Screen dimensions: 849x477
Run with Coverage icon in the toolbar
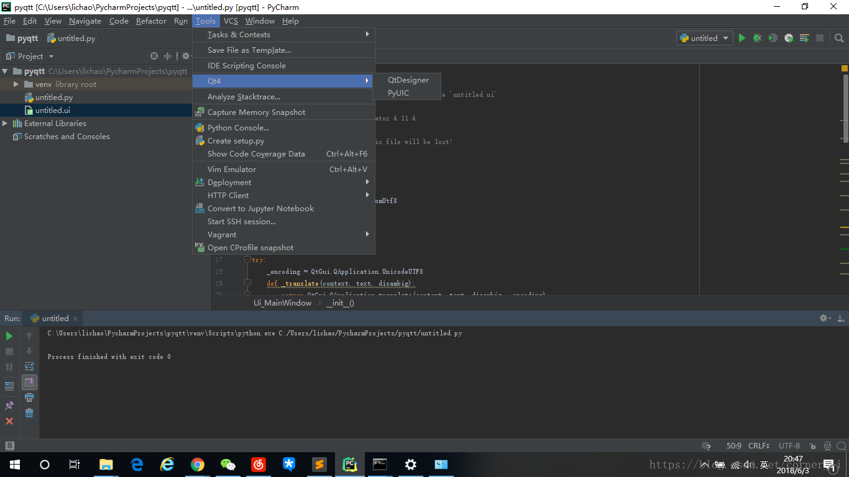[773, 38]
